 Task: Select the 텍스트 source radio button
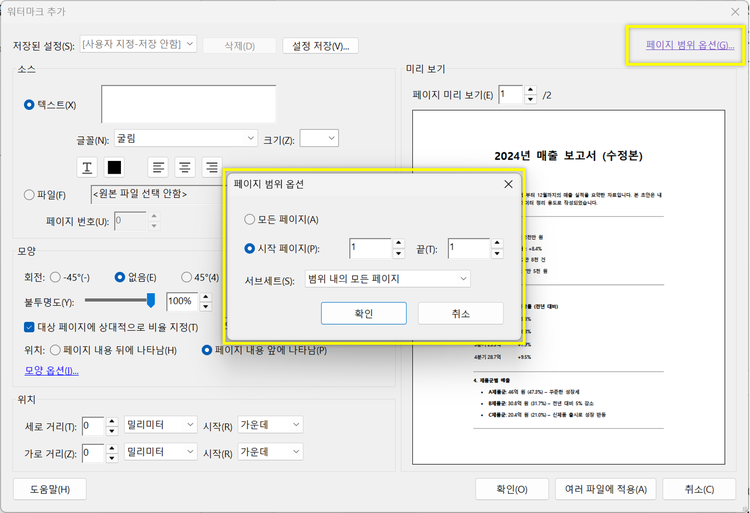[x=29, y=105]
